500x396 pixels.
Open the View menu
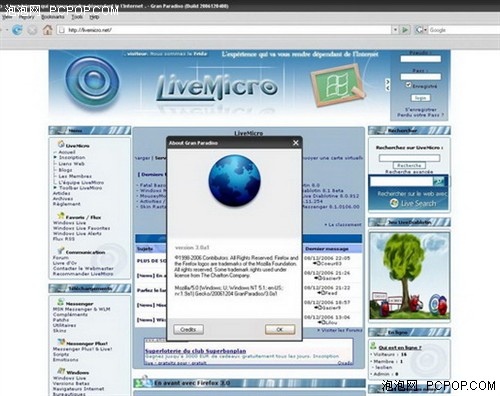pyautogui.click(x=7, y=17)
